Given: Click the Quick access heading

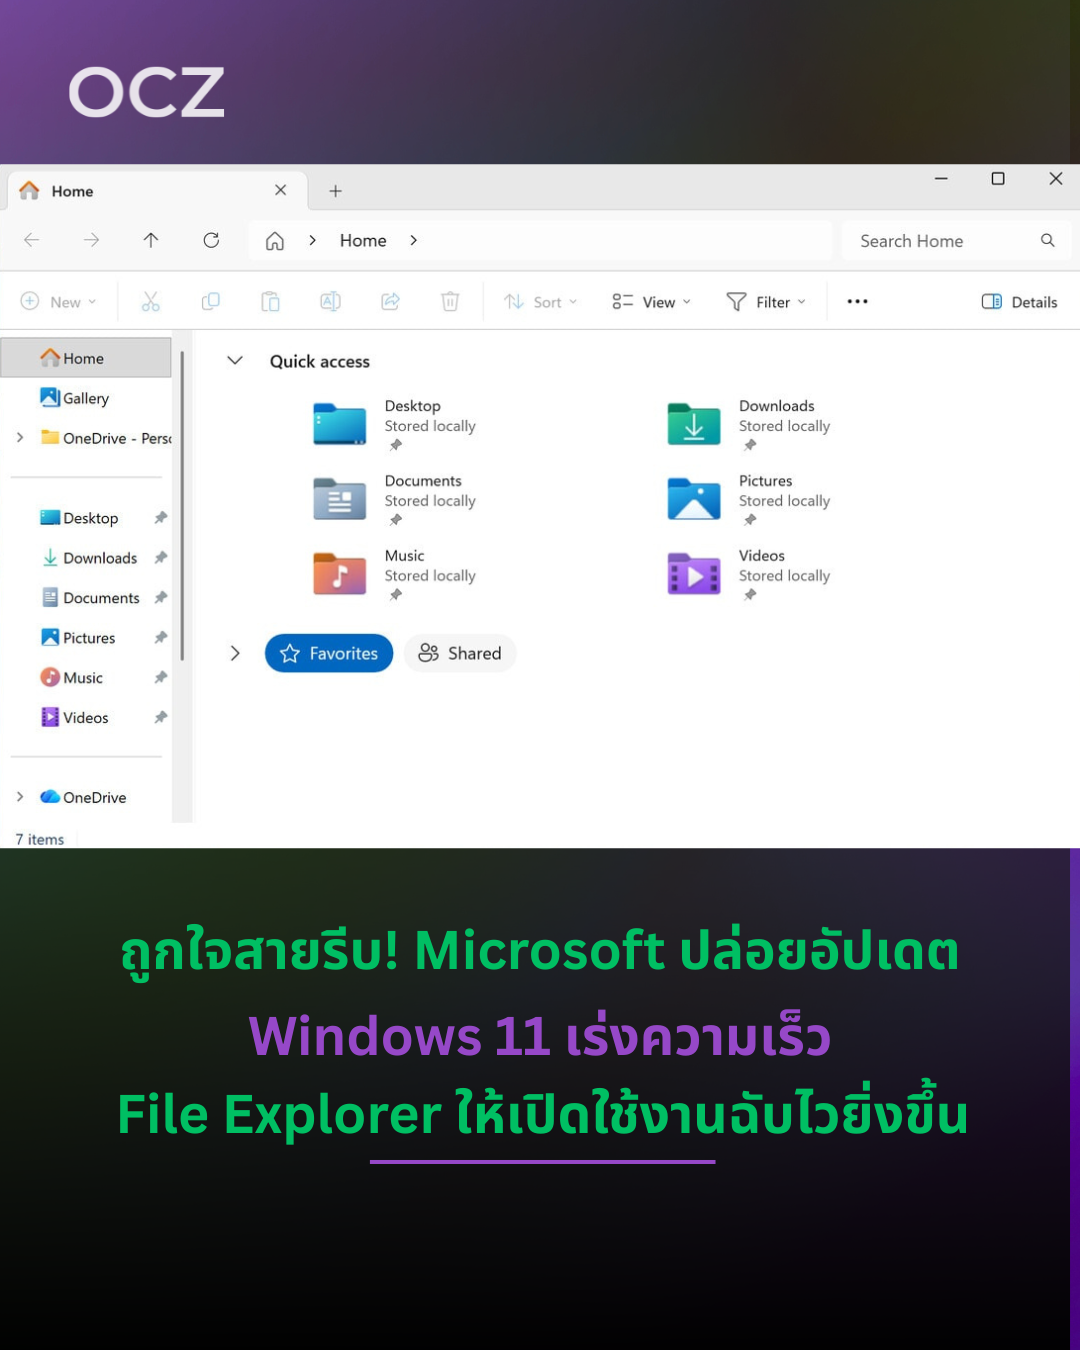Looking at the screenshot, I should (x=320, y=361).
